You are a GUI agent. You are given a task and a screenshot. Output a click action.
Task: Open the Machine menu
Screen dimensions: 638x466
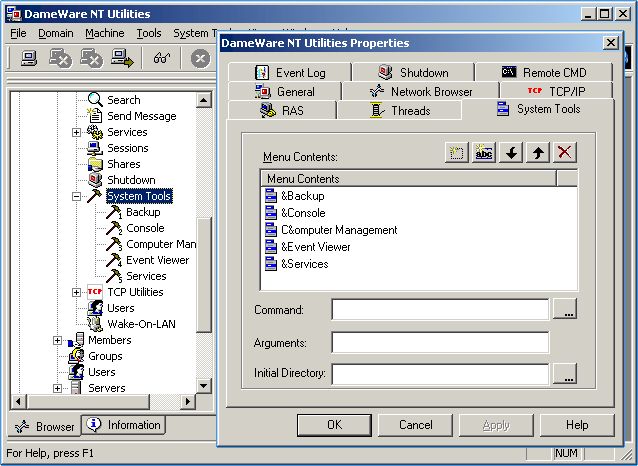click(105, 33)
